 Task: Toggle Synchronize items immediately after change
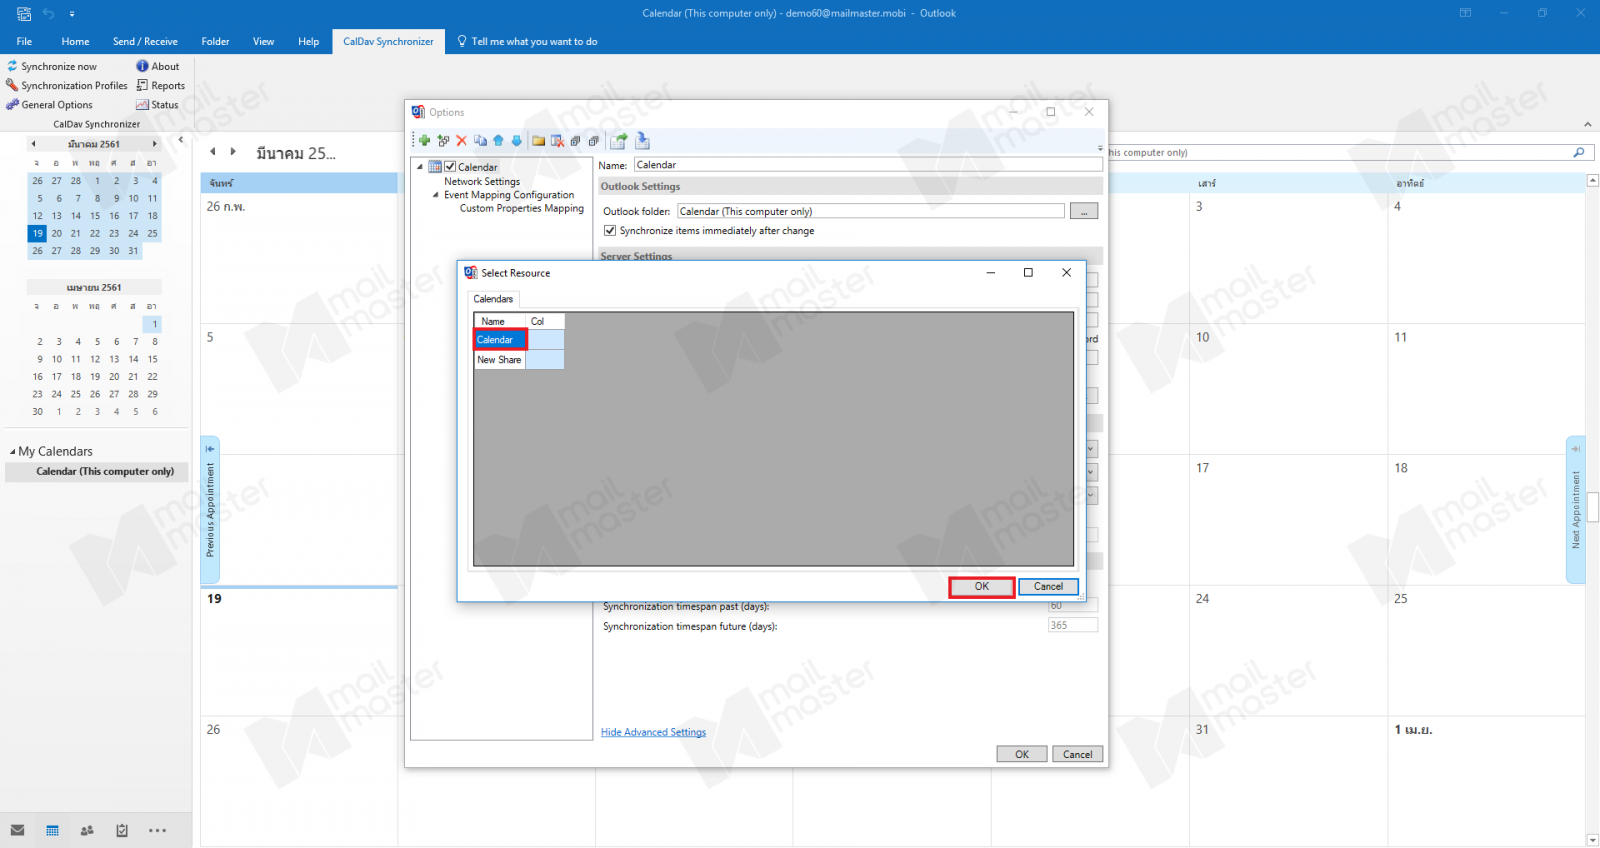point(610,231)
